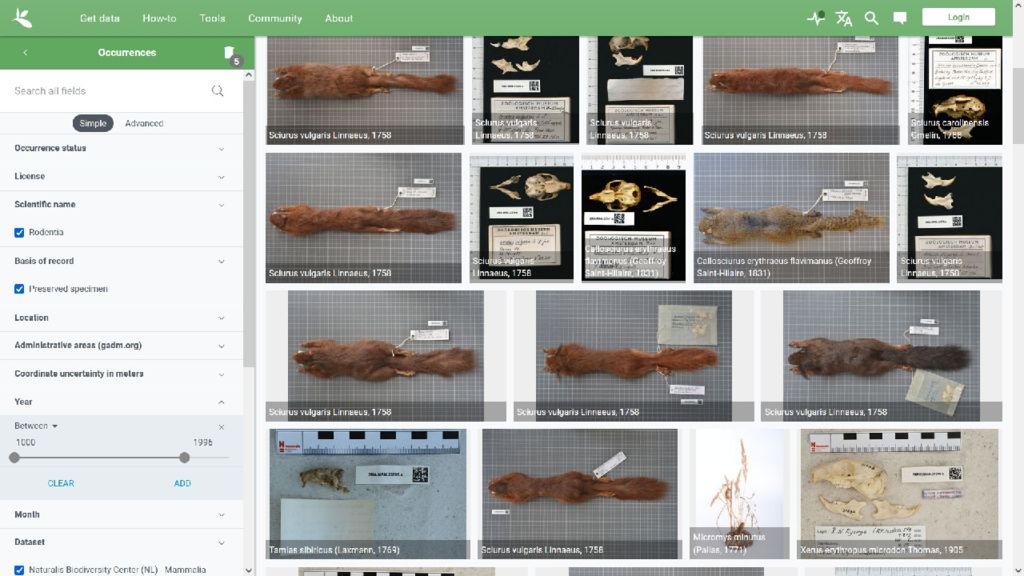This screenshot has width=1024, height=576.
Task: Switch to Simple filter mode
Action: [93, 123]
